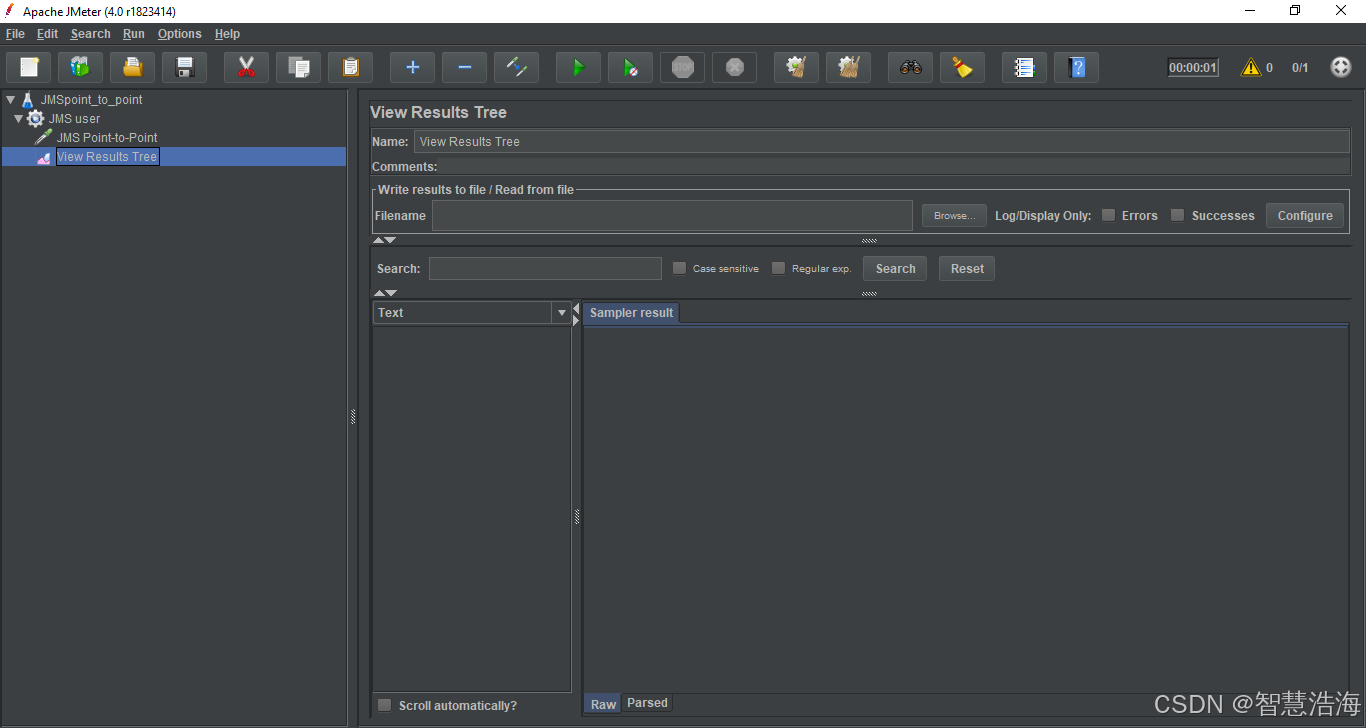Collapse the JMSpoint_to_point tree node
Image resolution: width=1366 pixels, height=728 pixels.
(x=10, y=100)
